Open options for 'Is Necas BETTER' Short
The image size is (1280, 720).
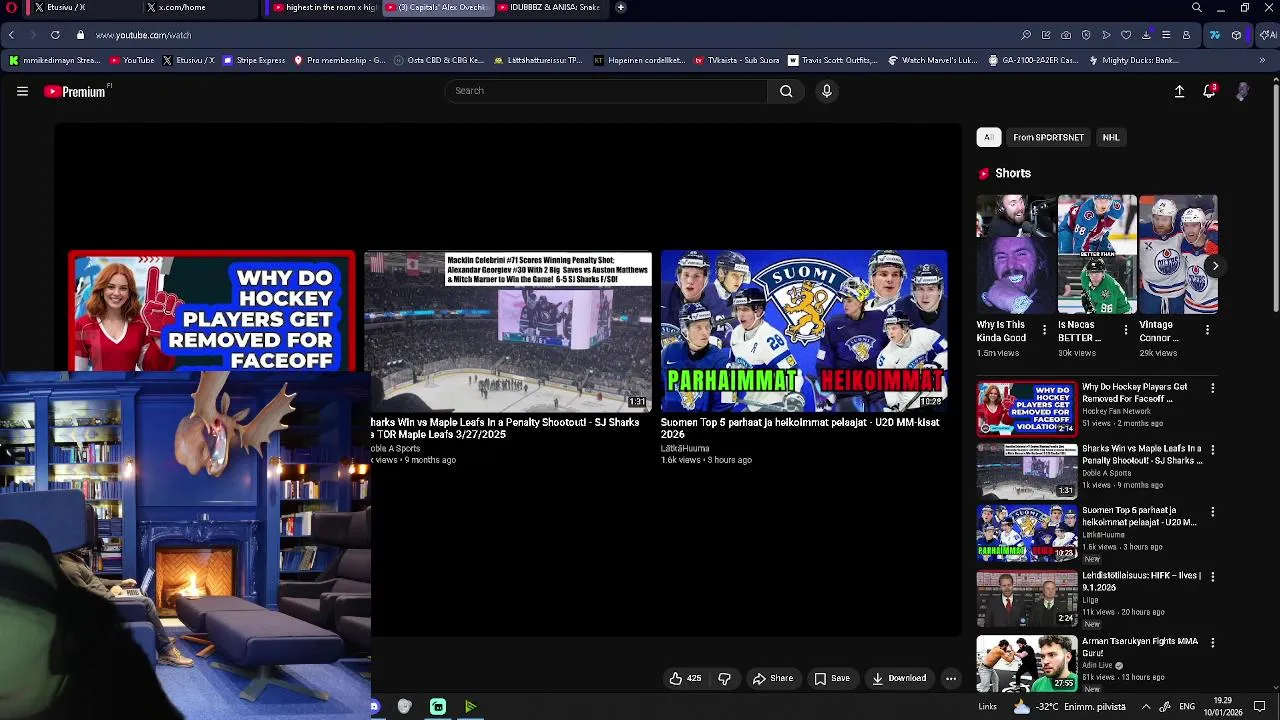pos(1125,329)
